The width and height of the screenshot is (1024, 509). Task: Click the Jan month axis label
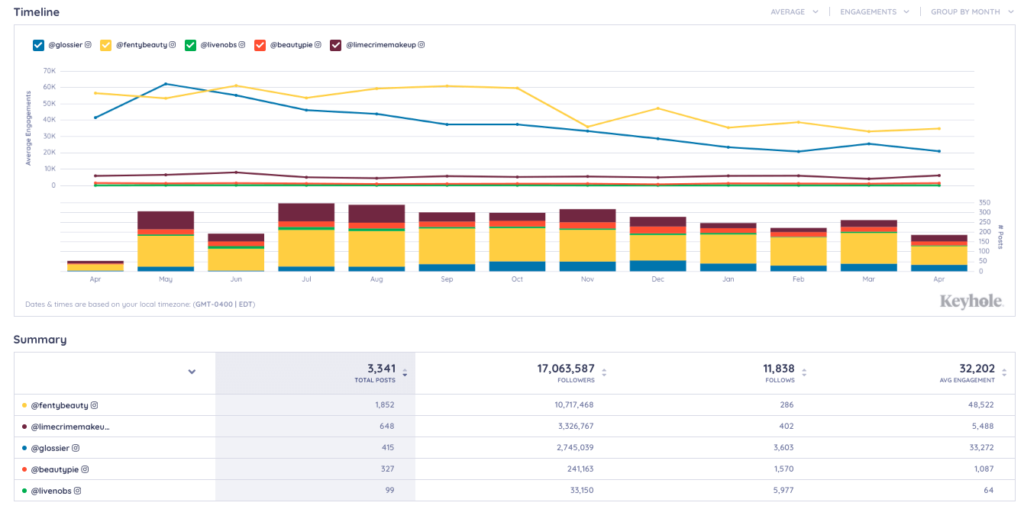[728, 279]
